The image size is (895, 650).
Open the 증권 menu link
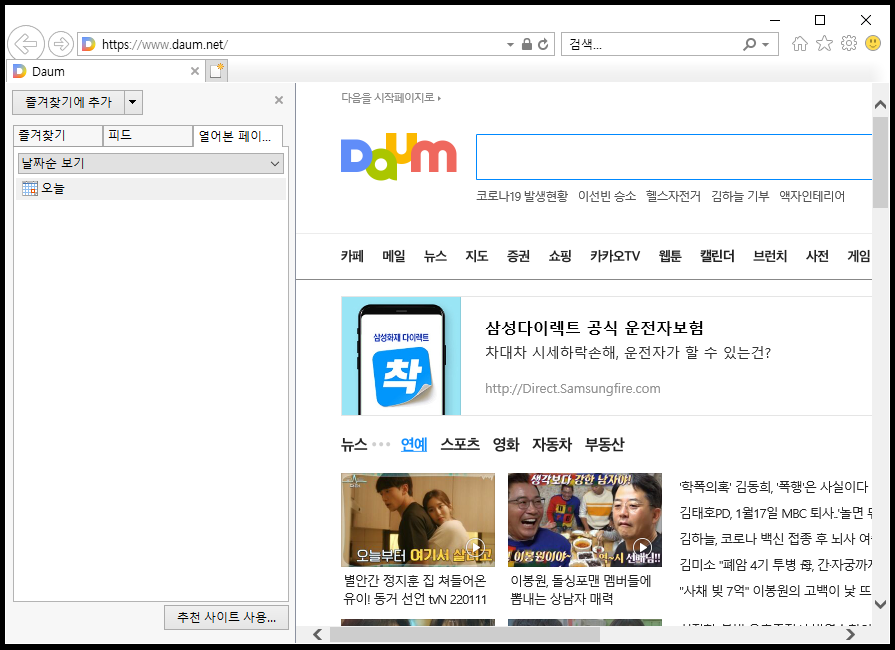[518, 256]
